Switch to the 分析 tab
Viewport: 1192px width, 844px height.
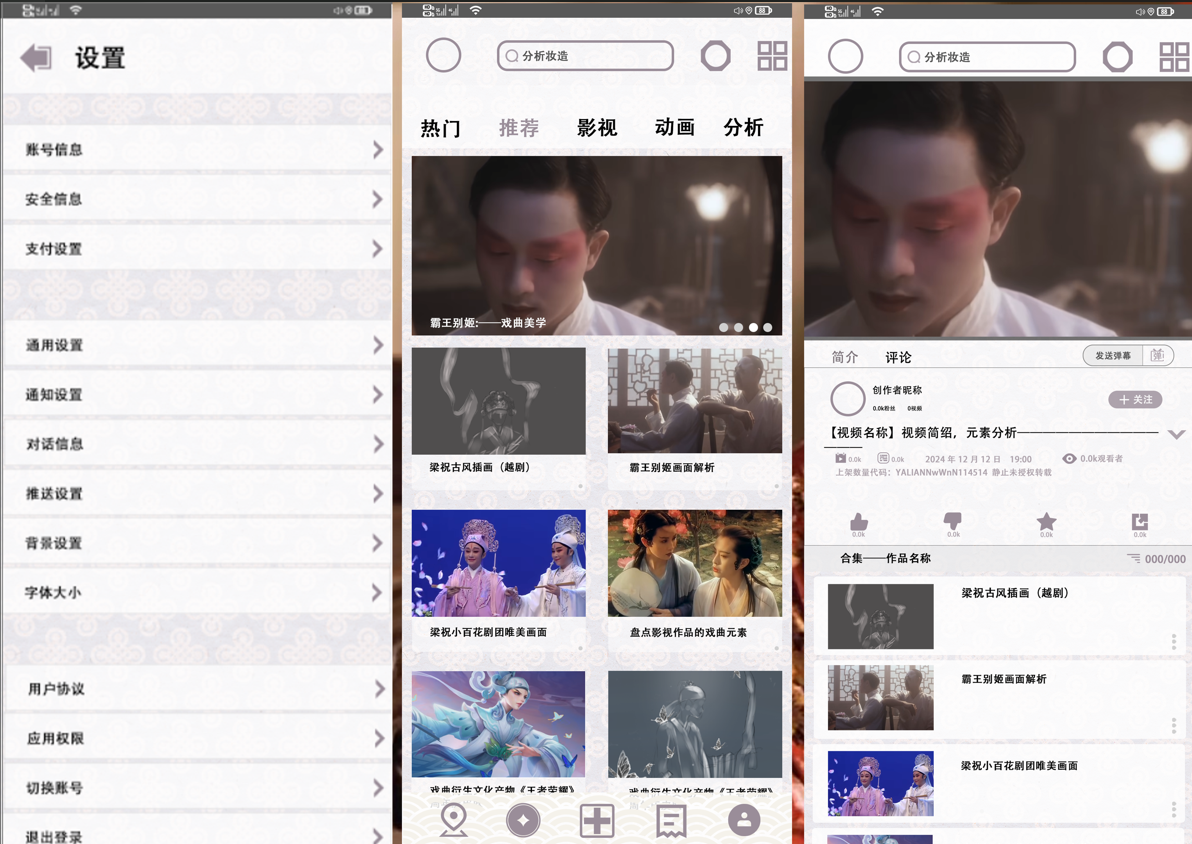click(743, 127)
